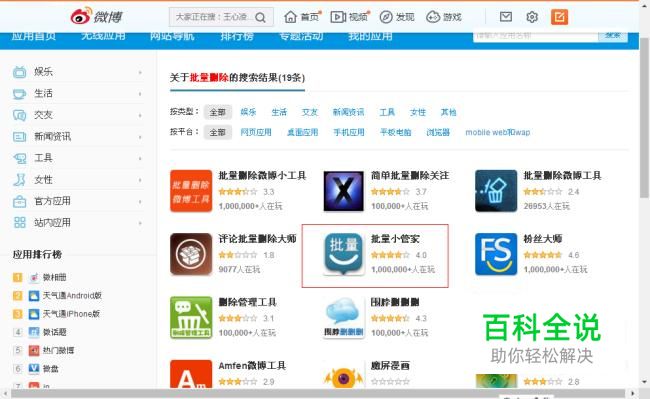Click the horizontal scrollbar at the bottom
This screenshot has height=399, width=650.
pos(317,393)
